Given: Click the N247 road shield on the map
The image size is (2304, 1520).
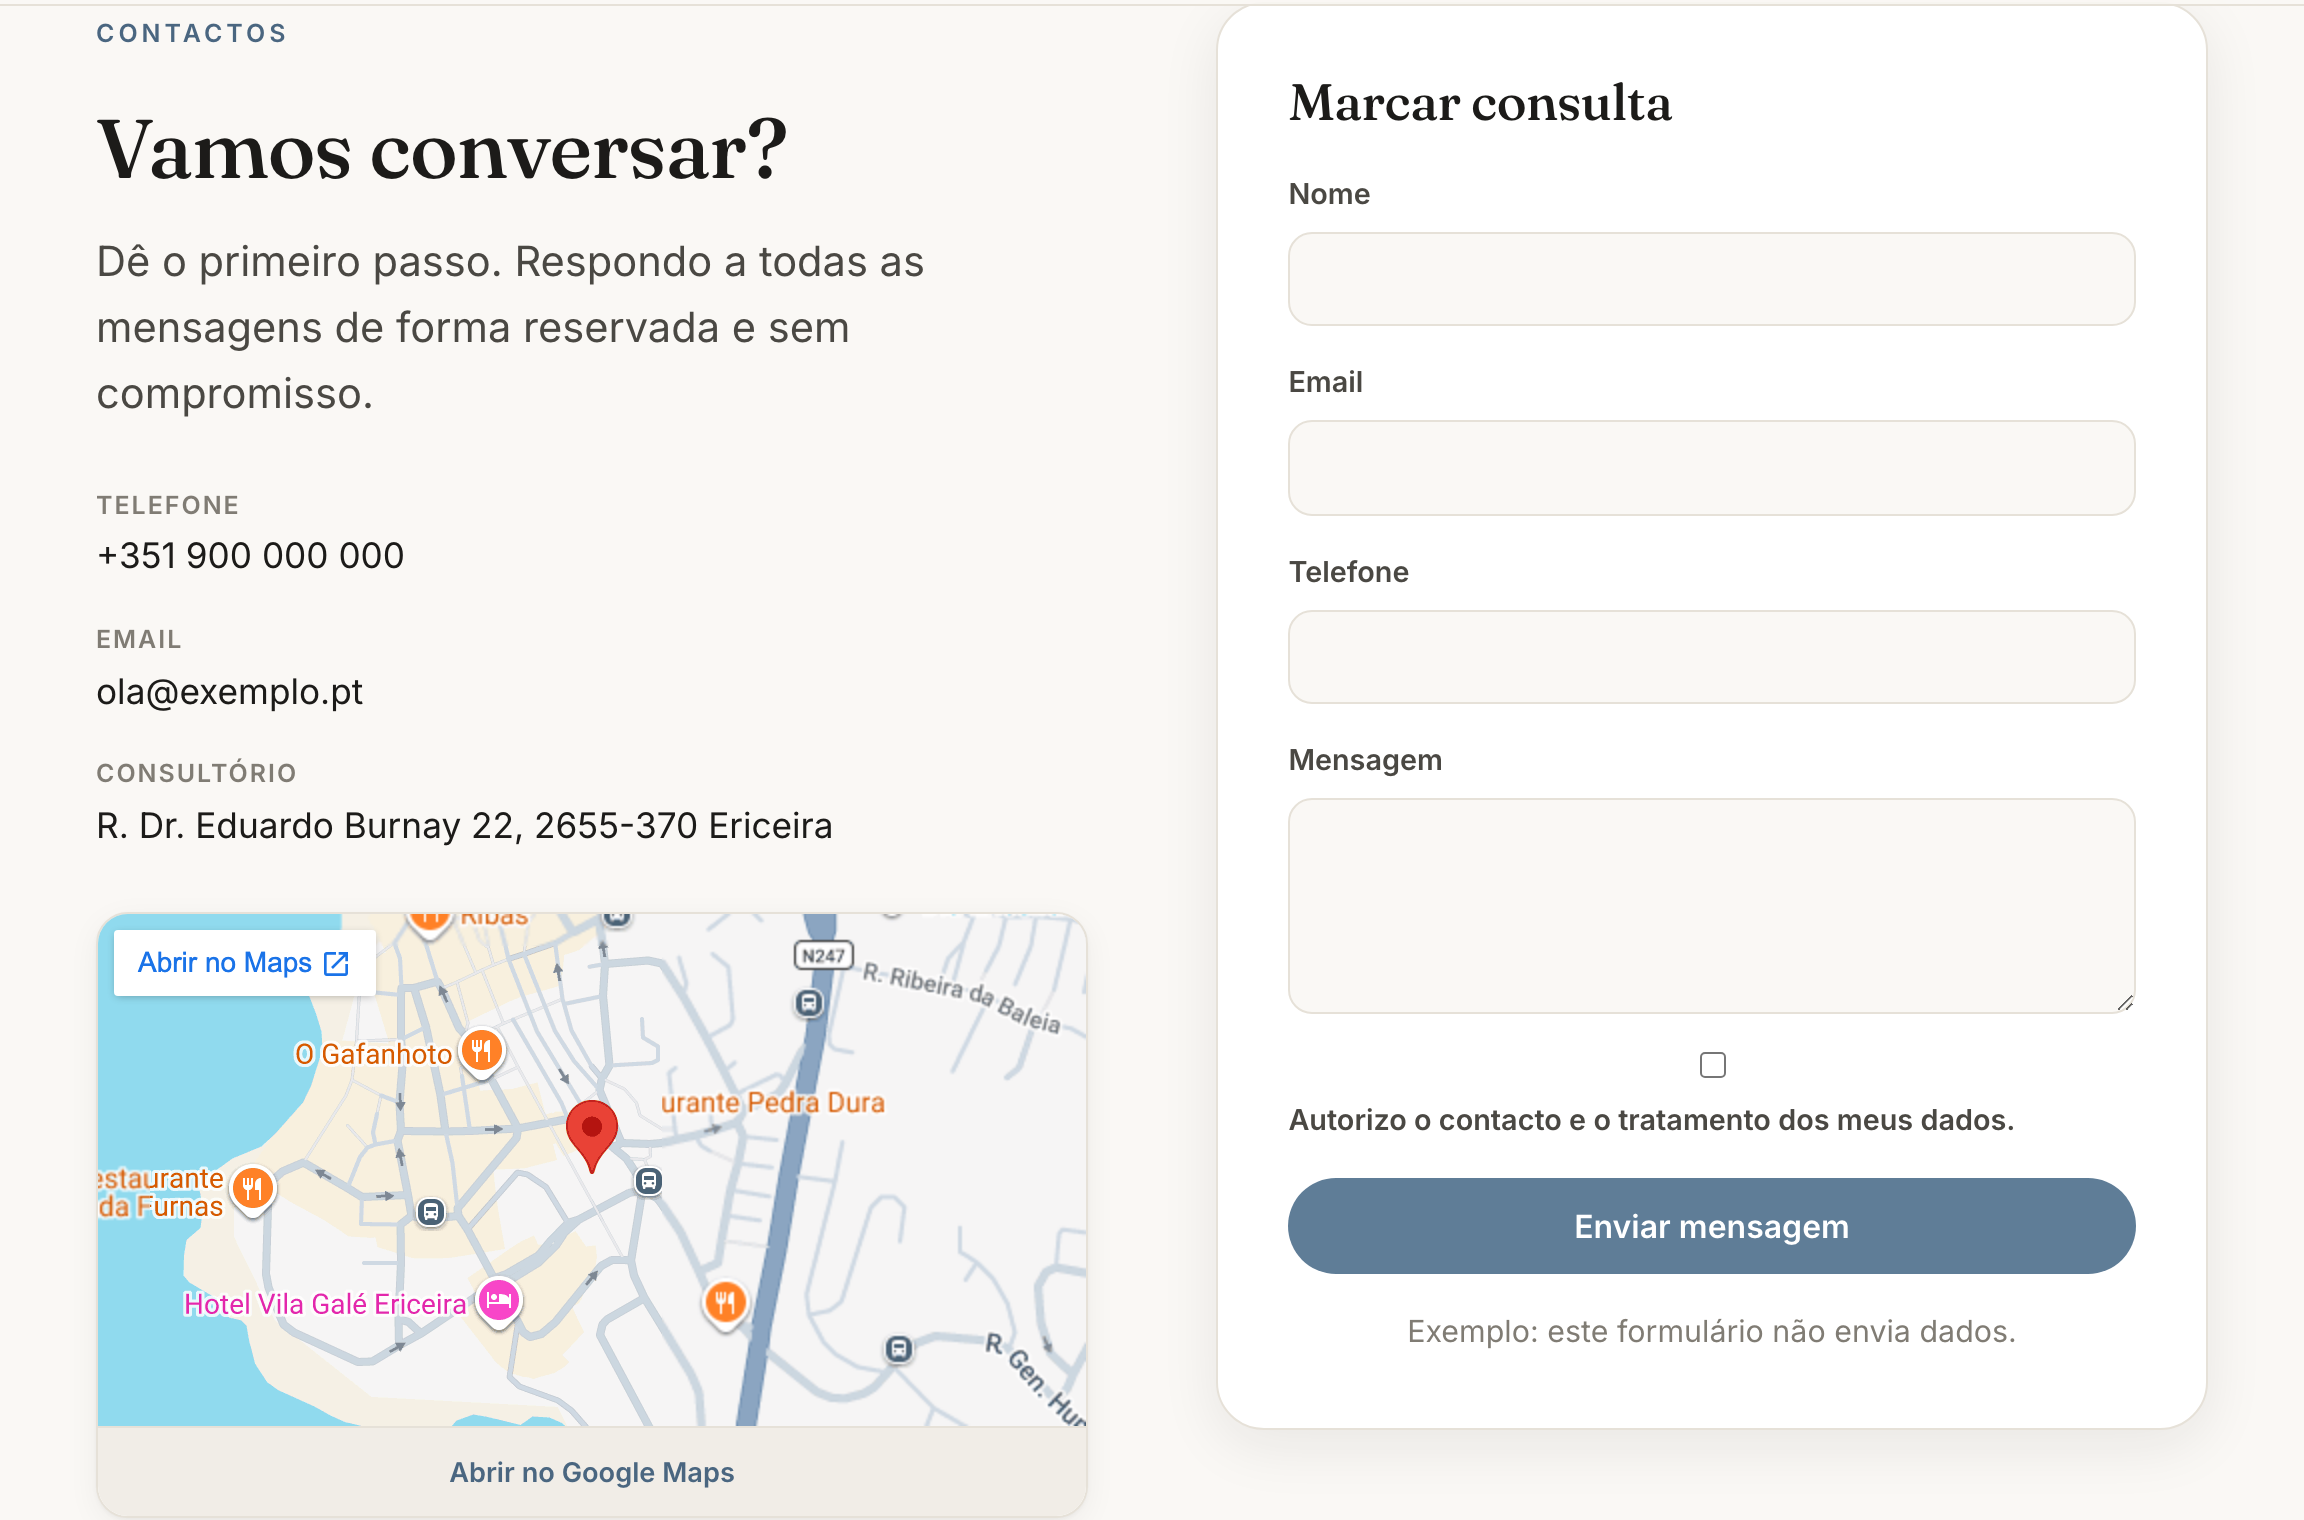Looking at the screenshot, I should pyautogui.click(x=823, y=956).
